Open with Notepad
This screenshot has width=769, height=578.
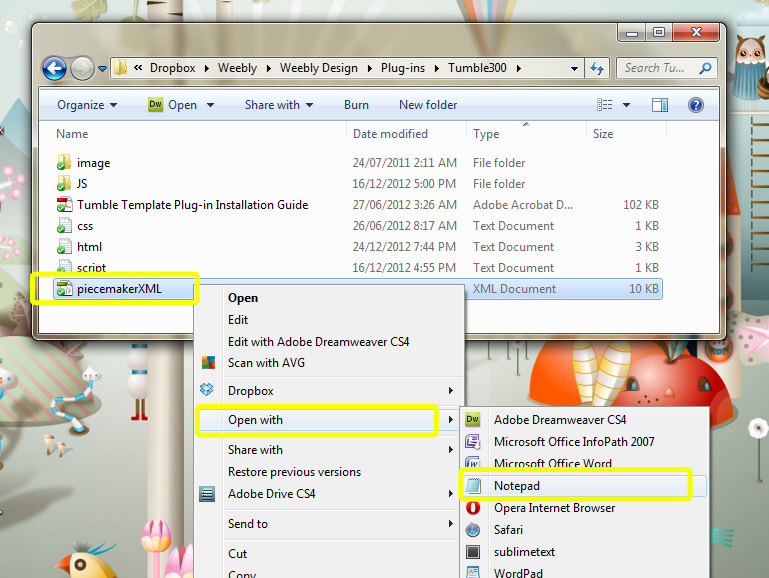pos(584,486)
